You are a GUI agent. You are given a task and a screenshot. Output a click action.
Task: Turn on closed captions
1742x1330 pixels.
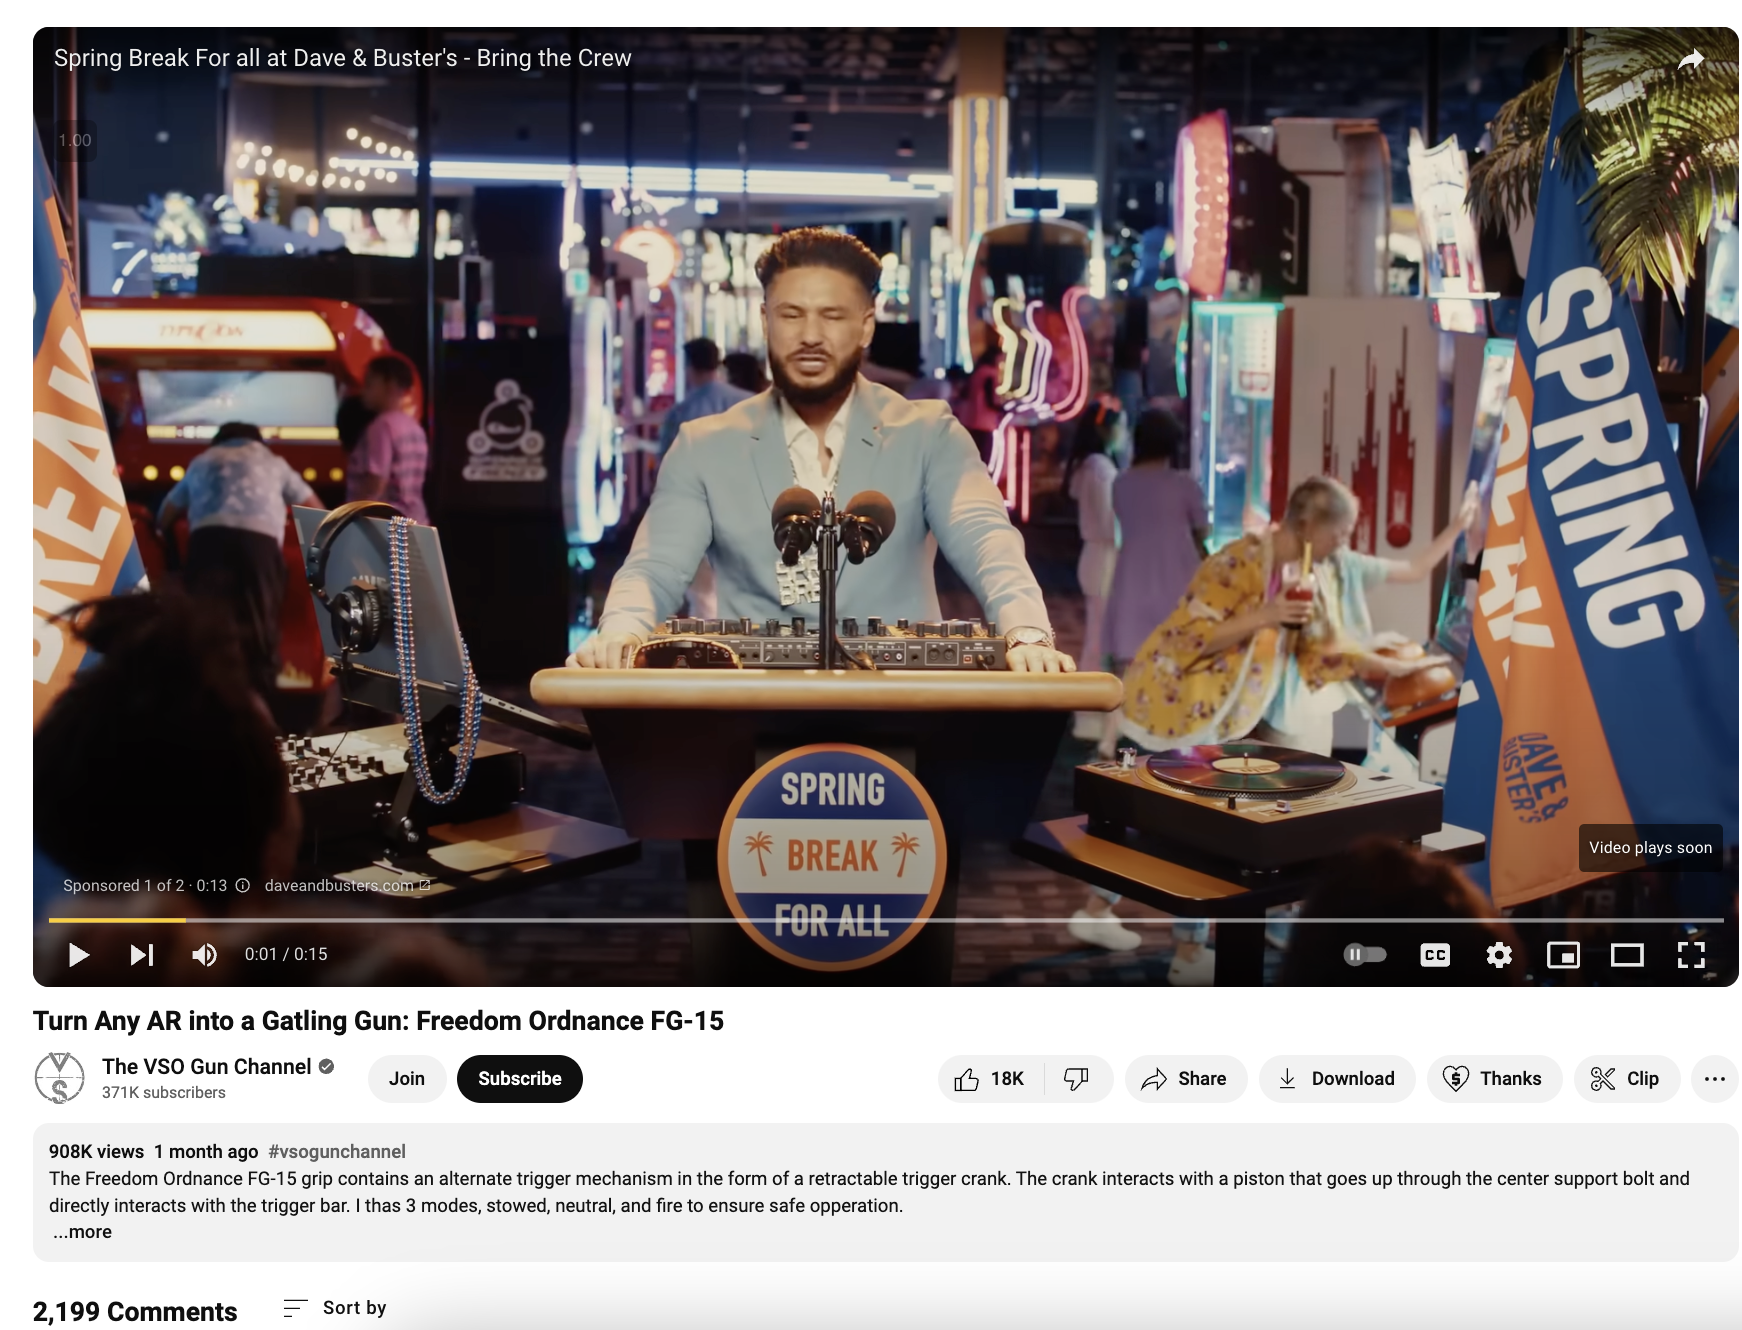click(x=1434, y=955)
